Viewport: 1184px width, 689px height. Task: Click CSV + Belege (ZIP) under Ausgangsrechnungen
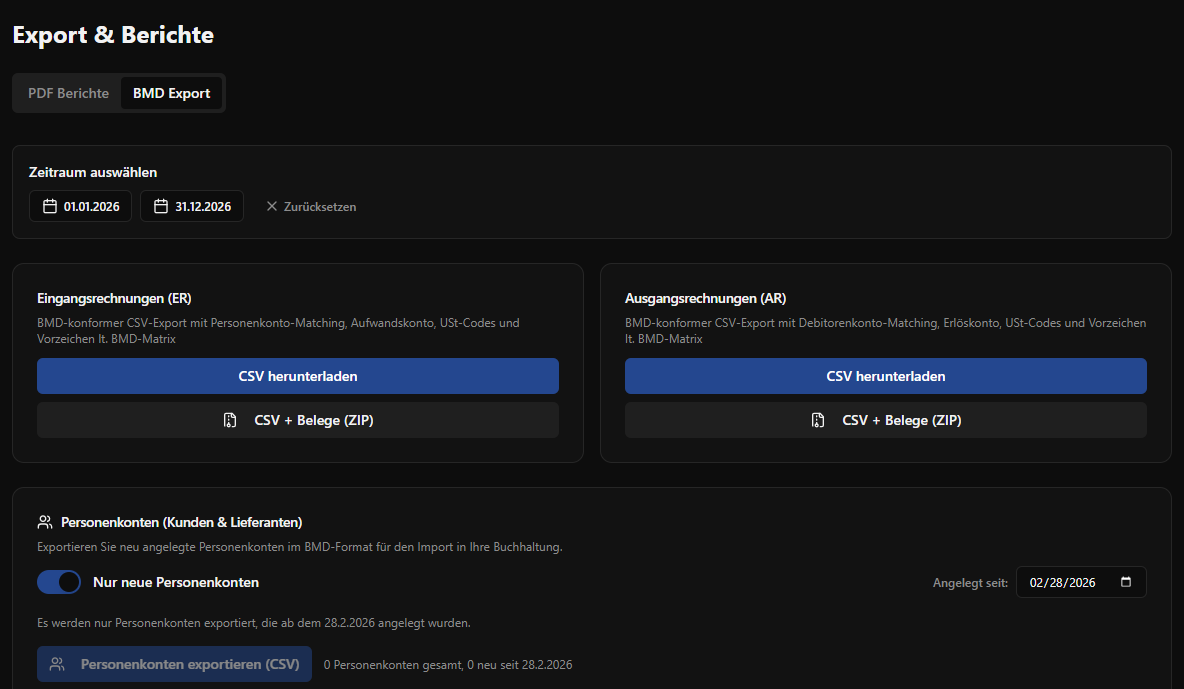(885, 420)
